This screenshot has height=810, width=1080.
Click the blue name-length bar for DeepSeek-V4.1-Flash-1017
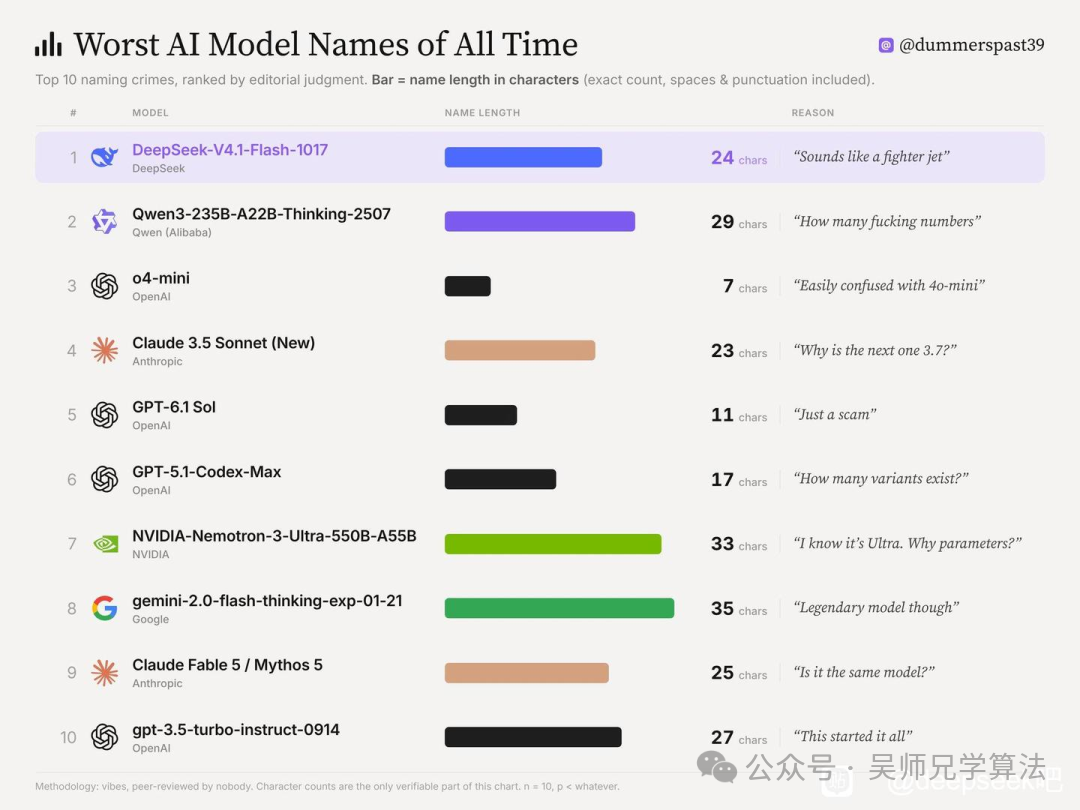pos(523,157)
